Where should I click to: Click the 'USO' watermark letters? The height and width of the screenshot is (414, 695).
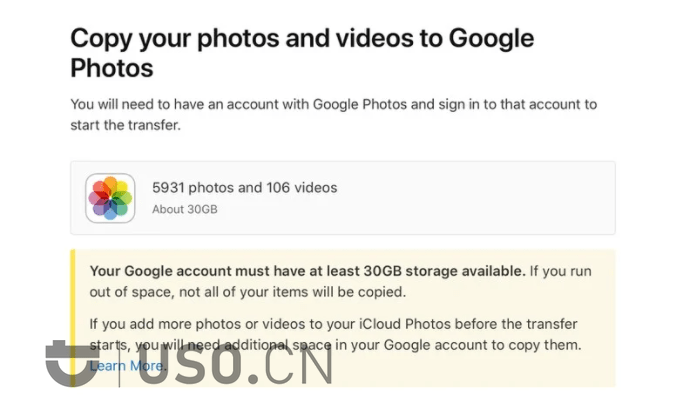pyautogui.click(x=190, y=364)
